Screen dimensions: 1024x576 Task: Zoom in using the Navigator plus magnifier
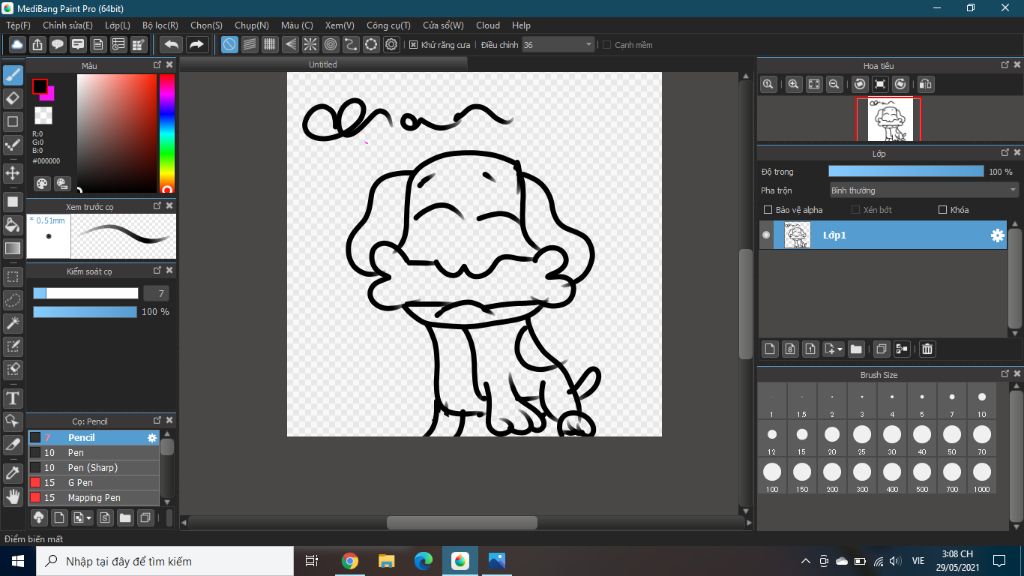(x=793, y=84)
